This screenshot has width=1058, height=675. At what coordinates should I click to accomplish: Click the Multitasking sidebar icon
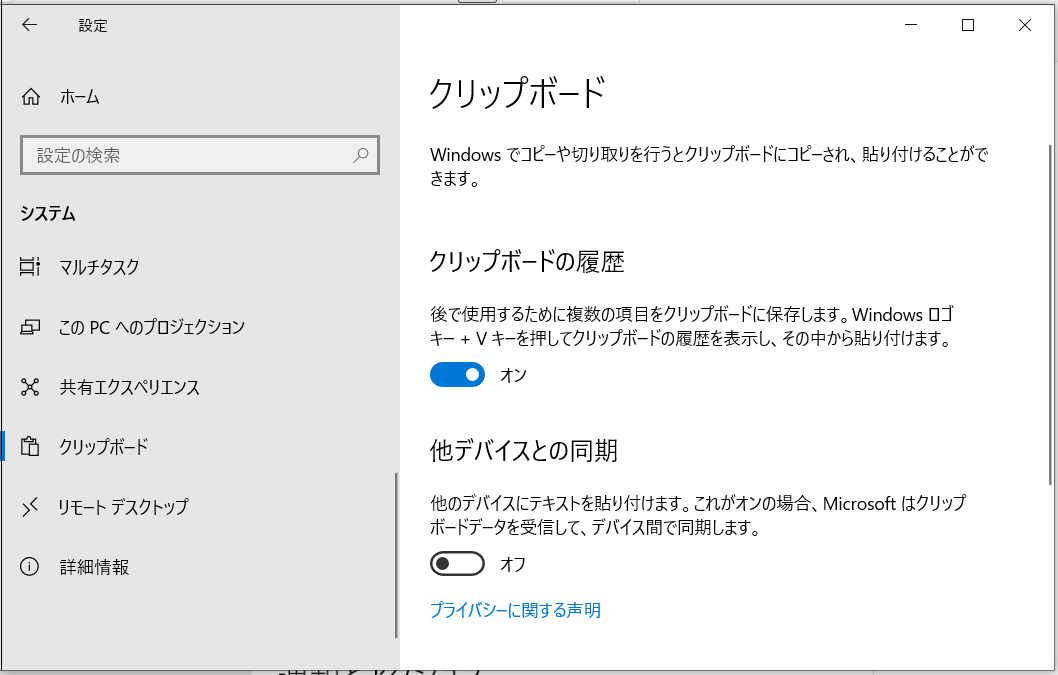tap(30, 267)
